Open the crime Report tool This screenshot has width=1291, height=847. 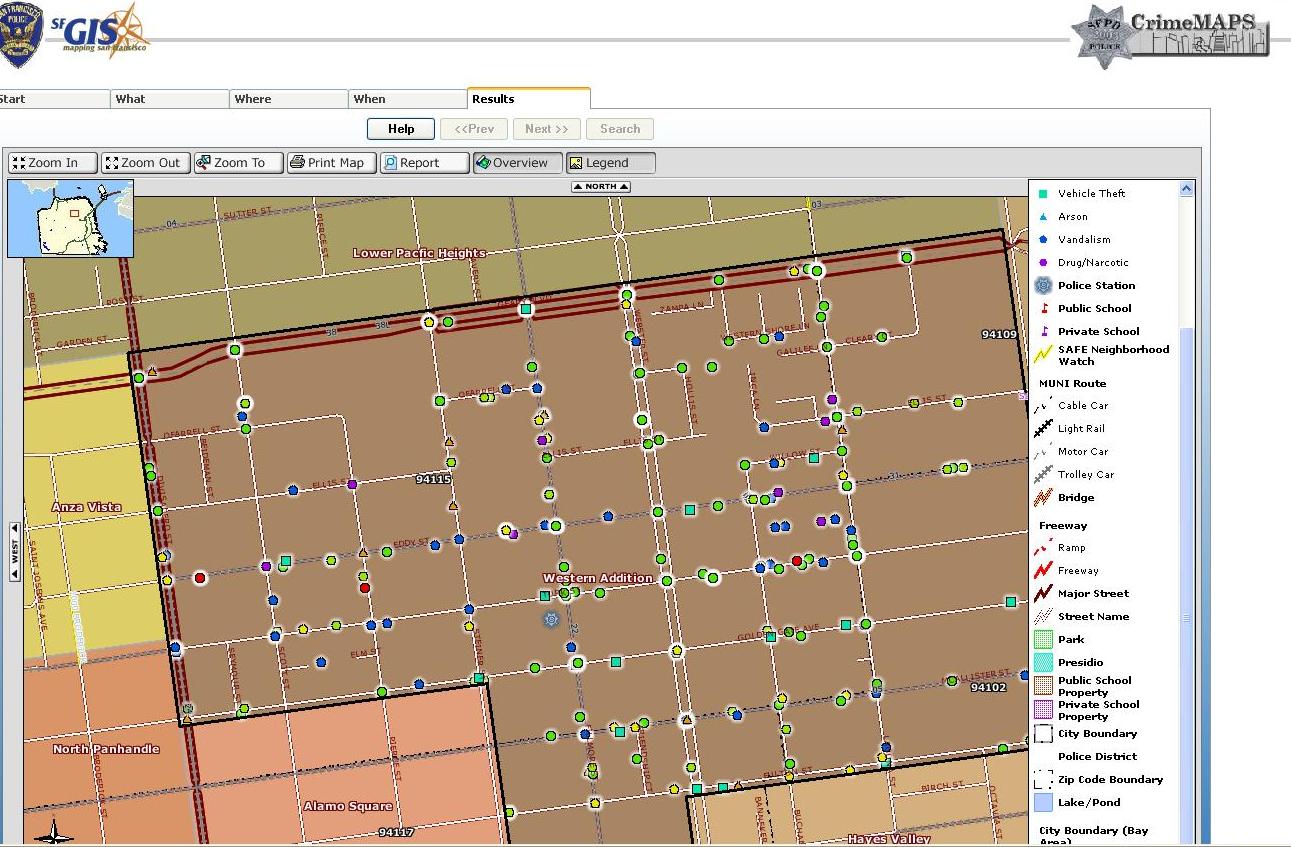[x=424, y=163]
